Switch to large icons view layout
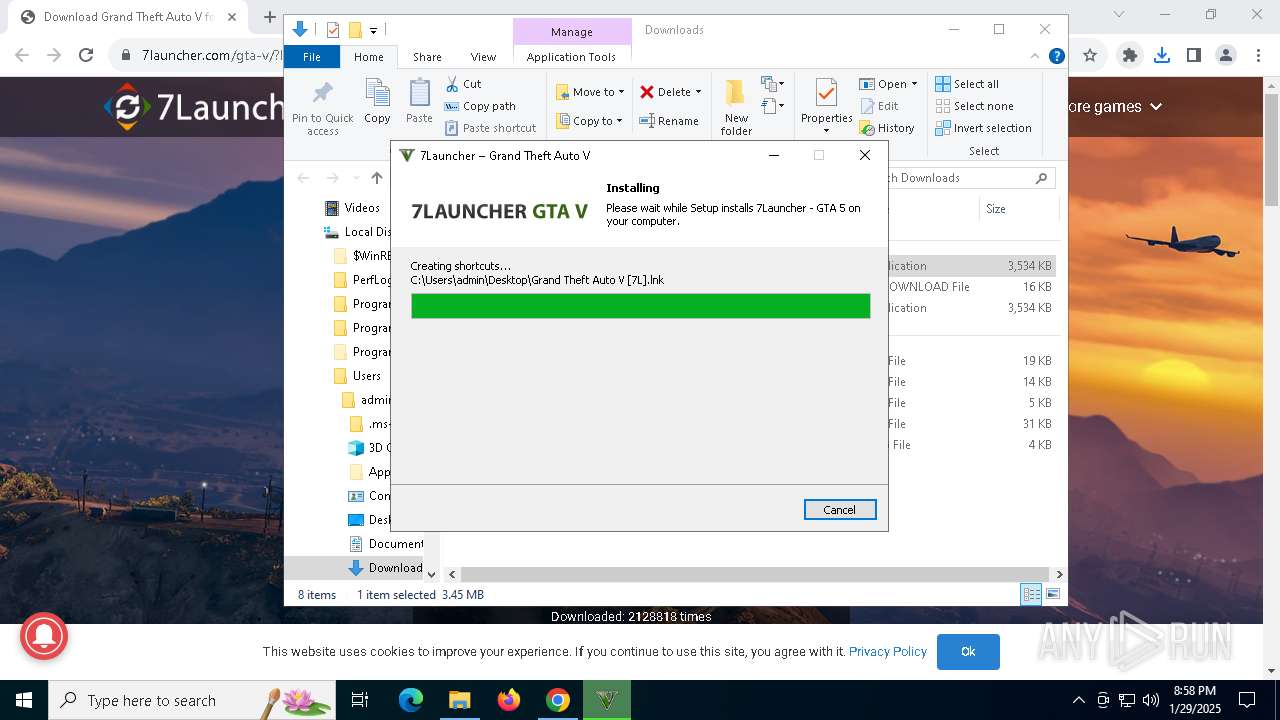This screenshot has height=720, width=1280. tap(1052, 594)
